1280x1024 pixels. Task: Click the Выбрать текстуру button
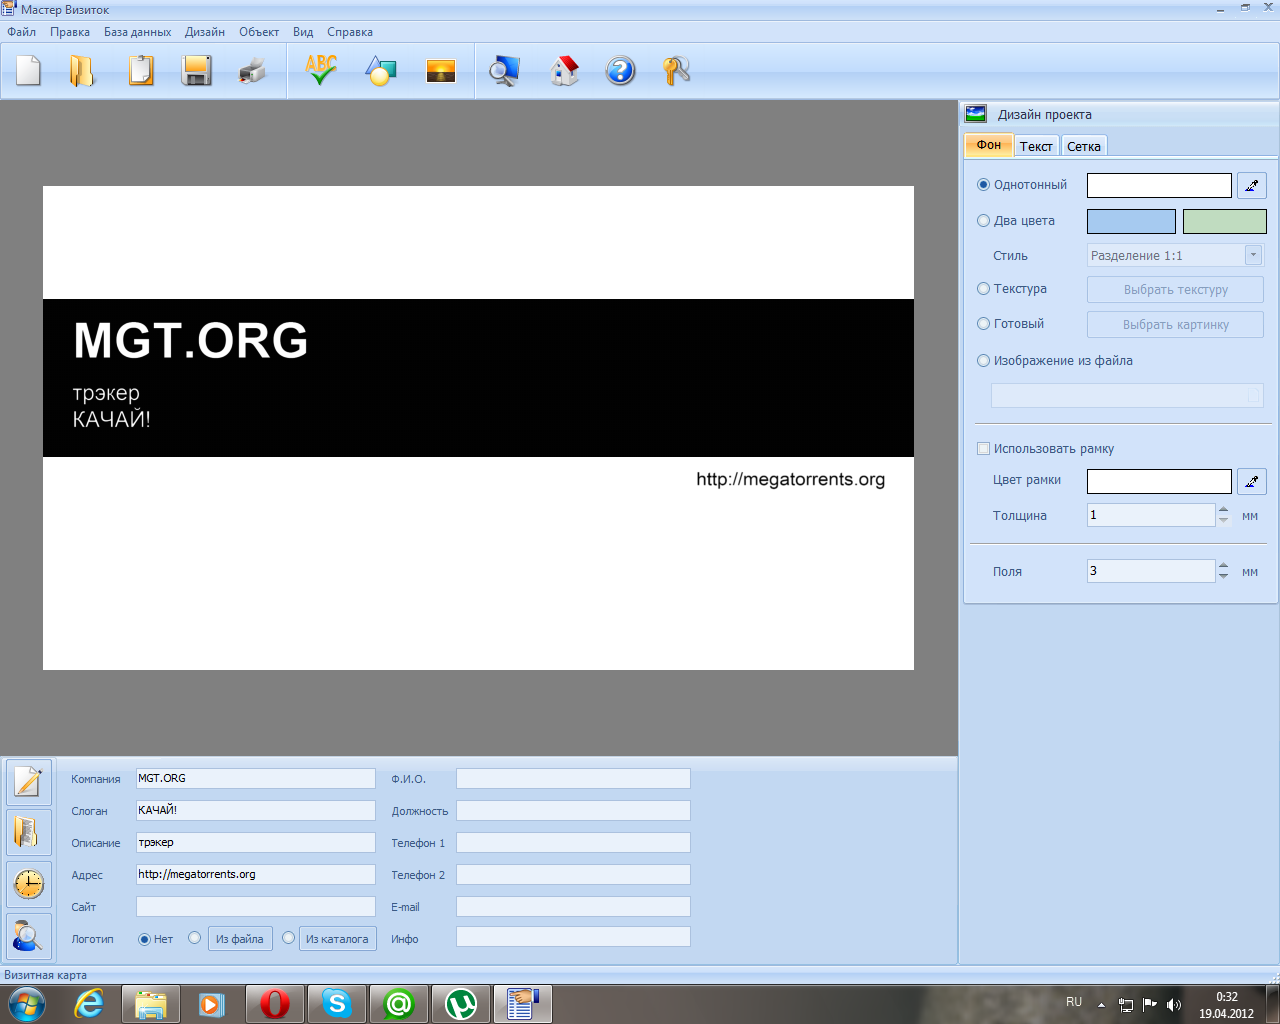(1175, 290)
